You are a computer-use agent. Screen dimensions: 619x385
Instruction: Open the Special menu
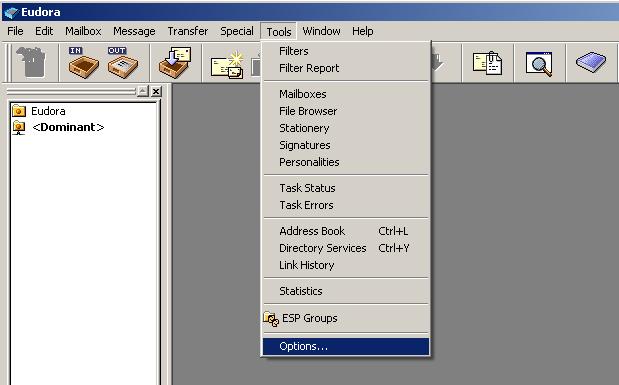pyautogui.click(x=237, y=31)
